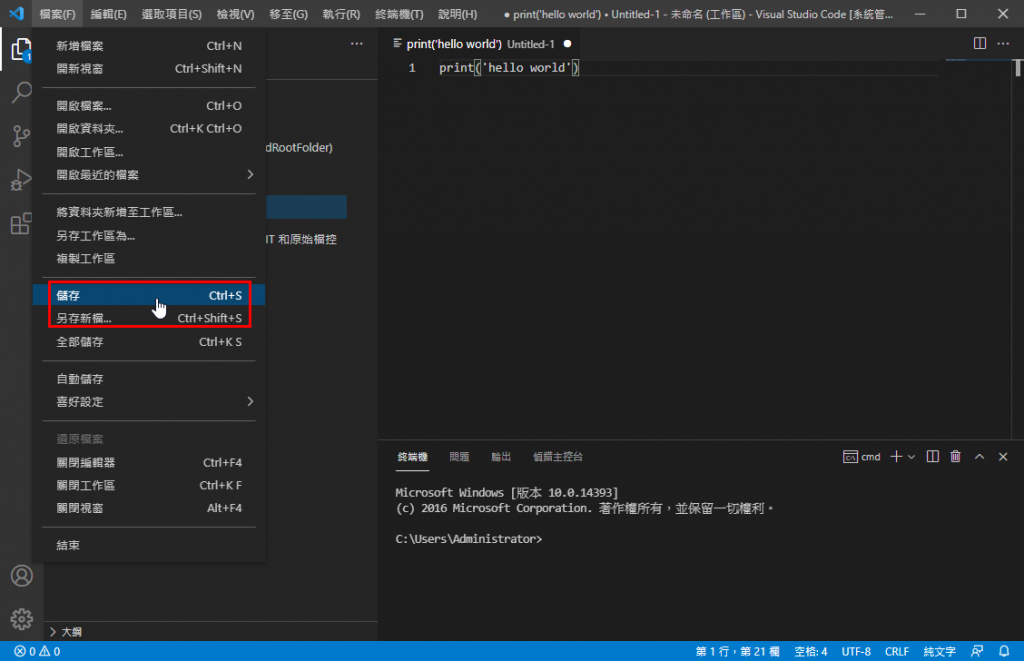1024x661 pixels.
Task: Choose 新增檔案 from File menu
Action: 149,46
